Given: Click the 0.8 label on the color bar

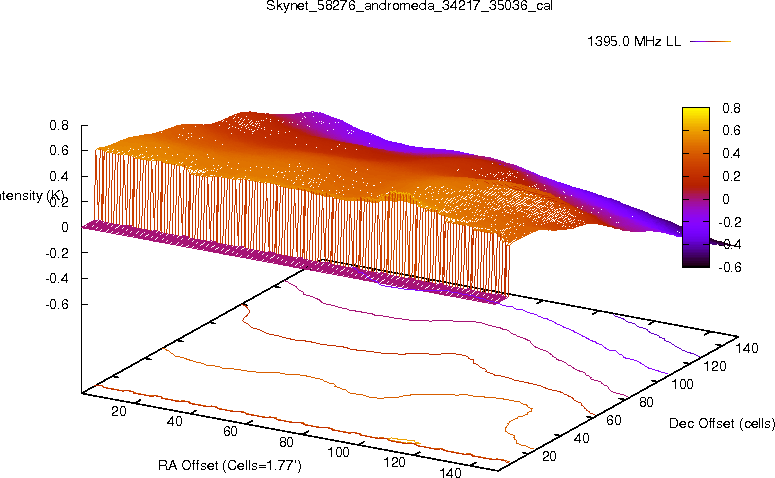Looking at the screenshot, I should pos(731,108).
